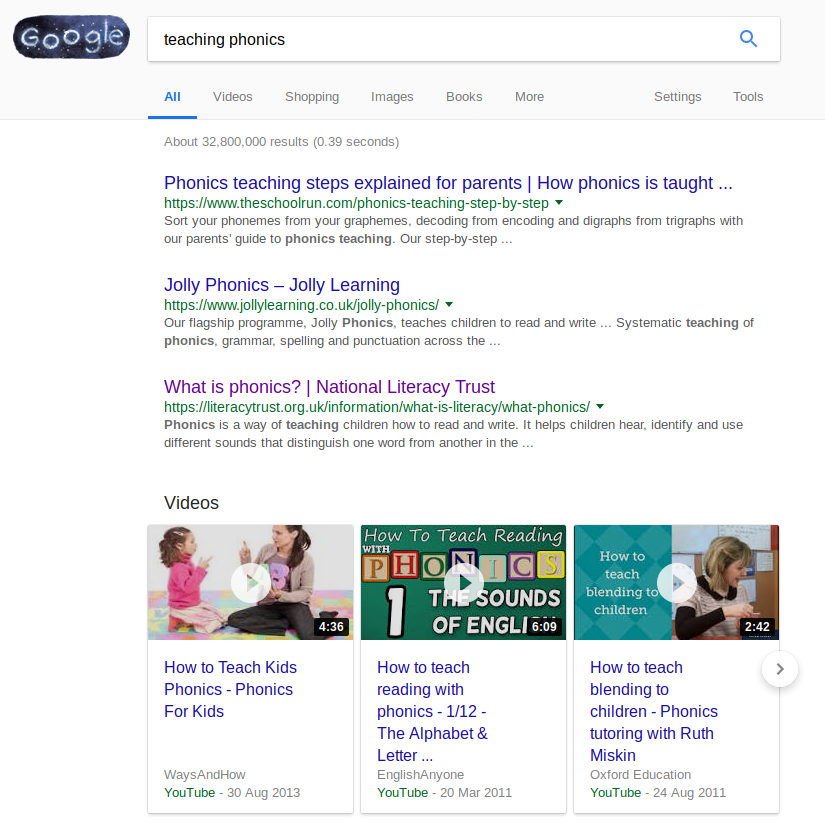Play the 'How to Teach Kids Phonics' video
Viewport: 825px width, 840px height.
(x=250, y=583)
